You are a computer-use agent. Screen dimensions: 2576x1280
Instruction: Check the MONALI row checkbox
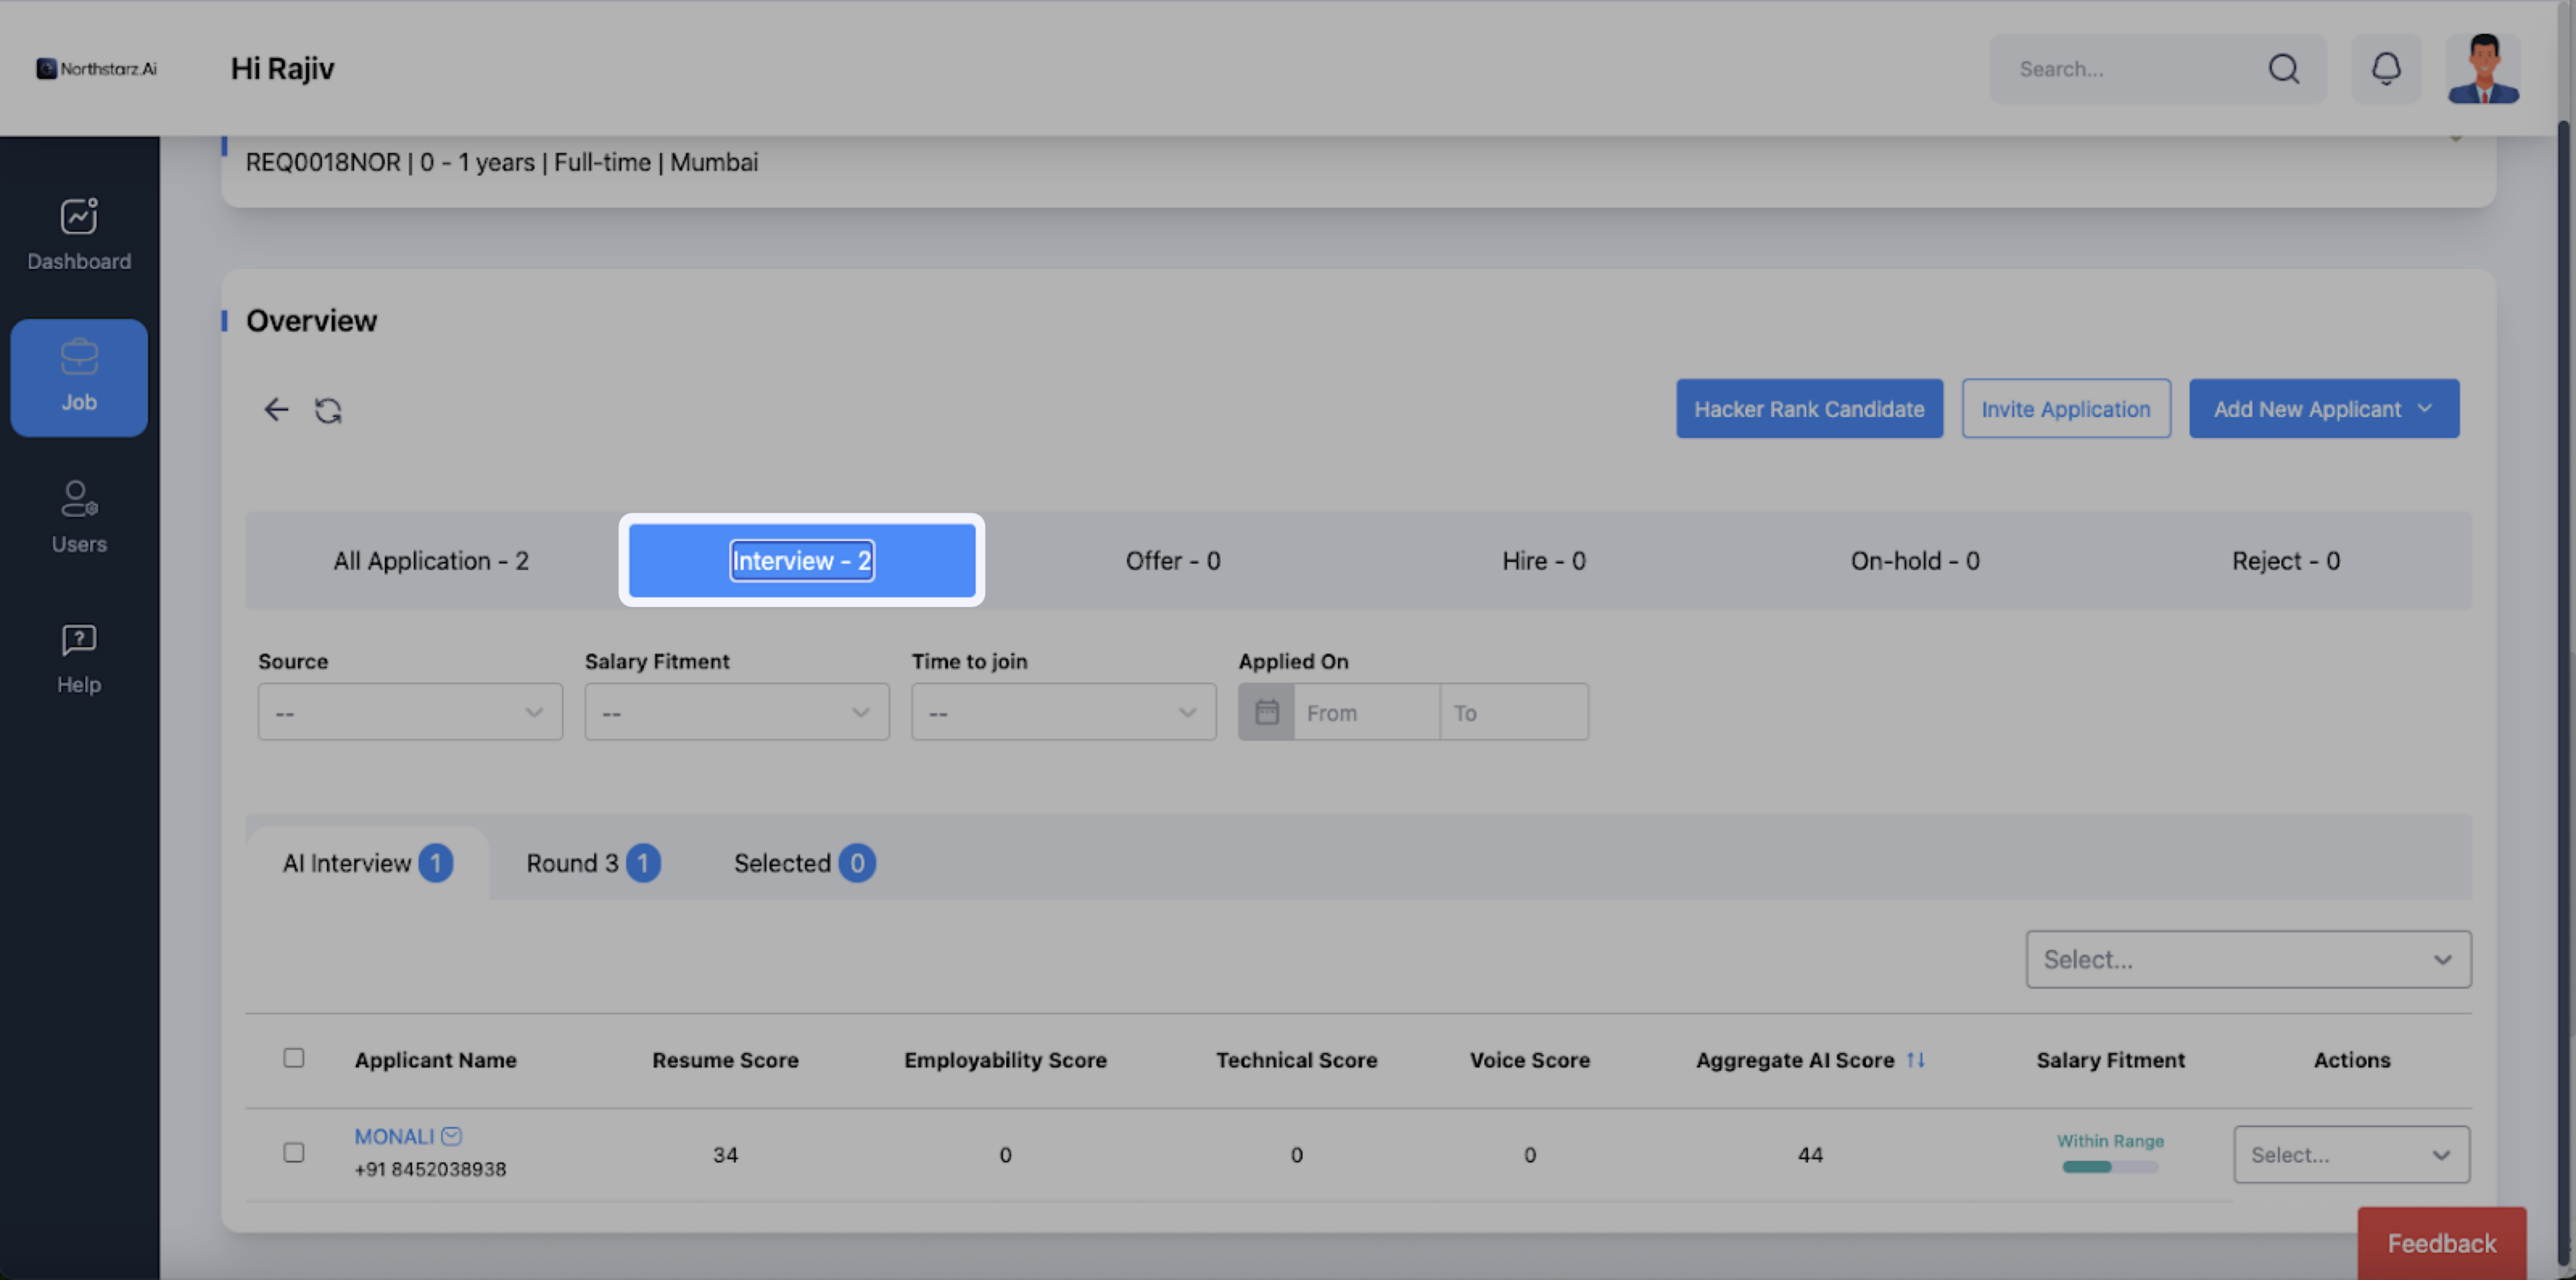pyautogui.click(x=293, y=1153)
